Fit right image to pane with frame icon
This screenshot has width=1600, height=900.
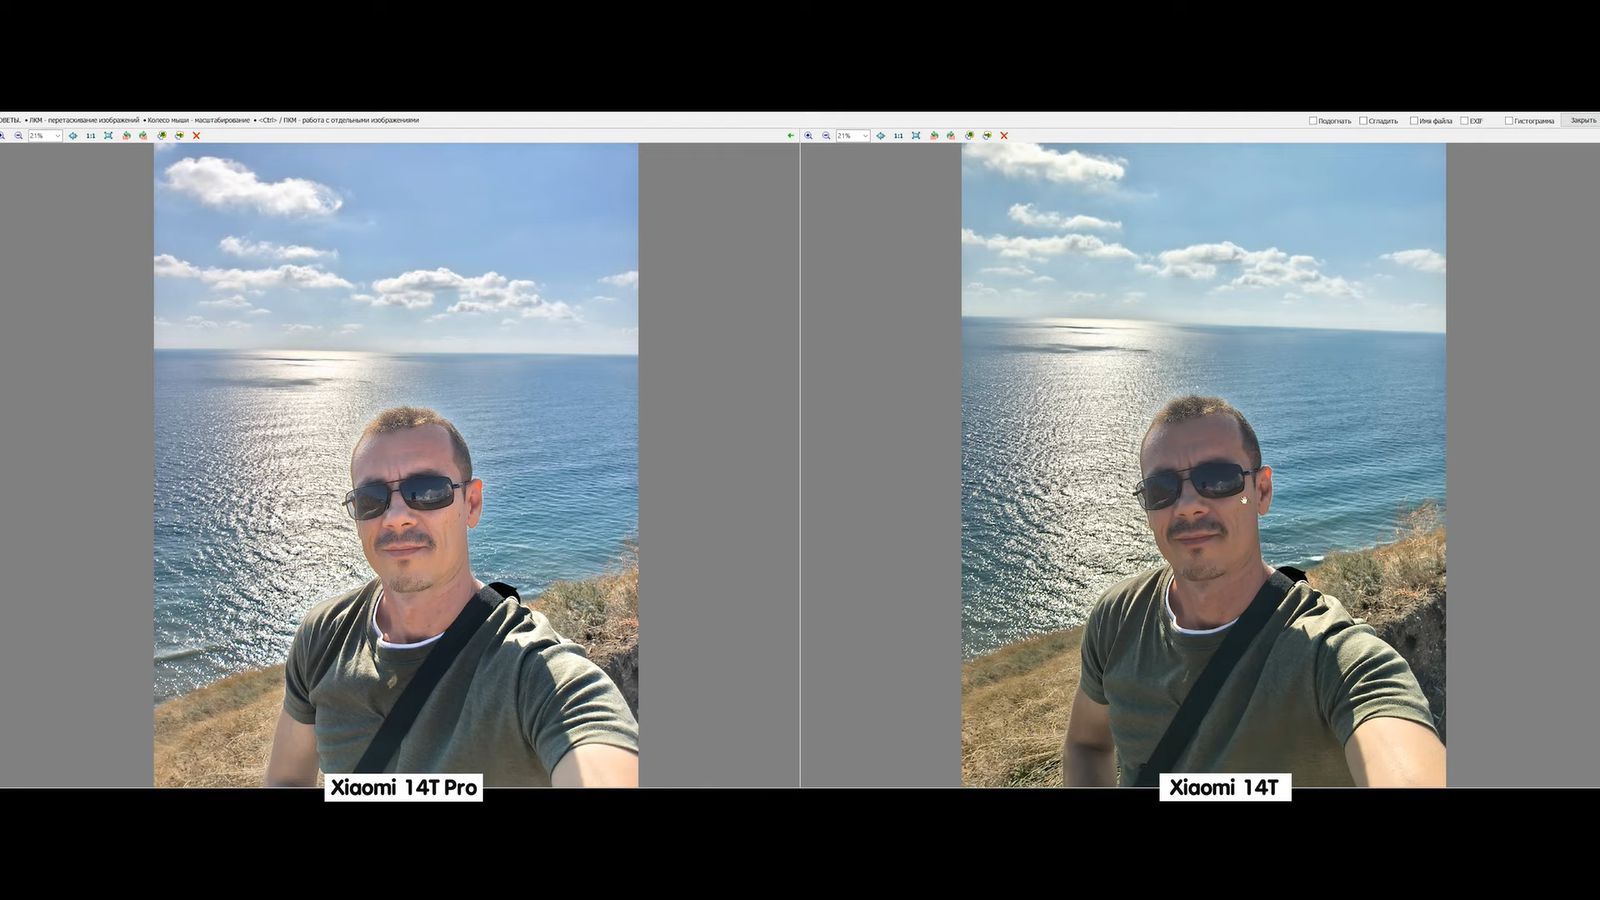[x=916, y=136]
